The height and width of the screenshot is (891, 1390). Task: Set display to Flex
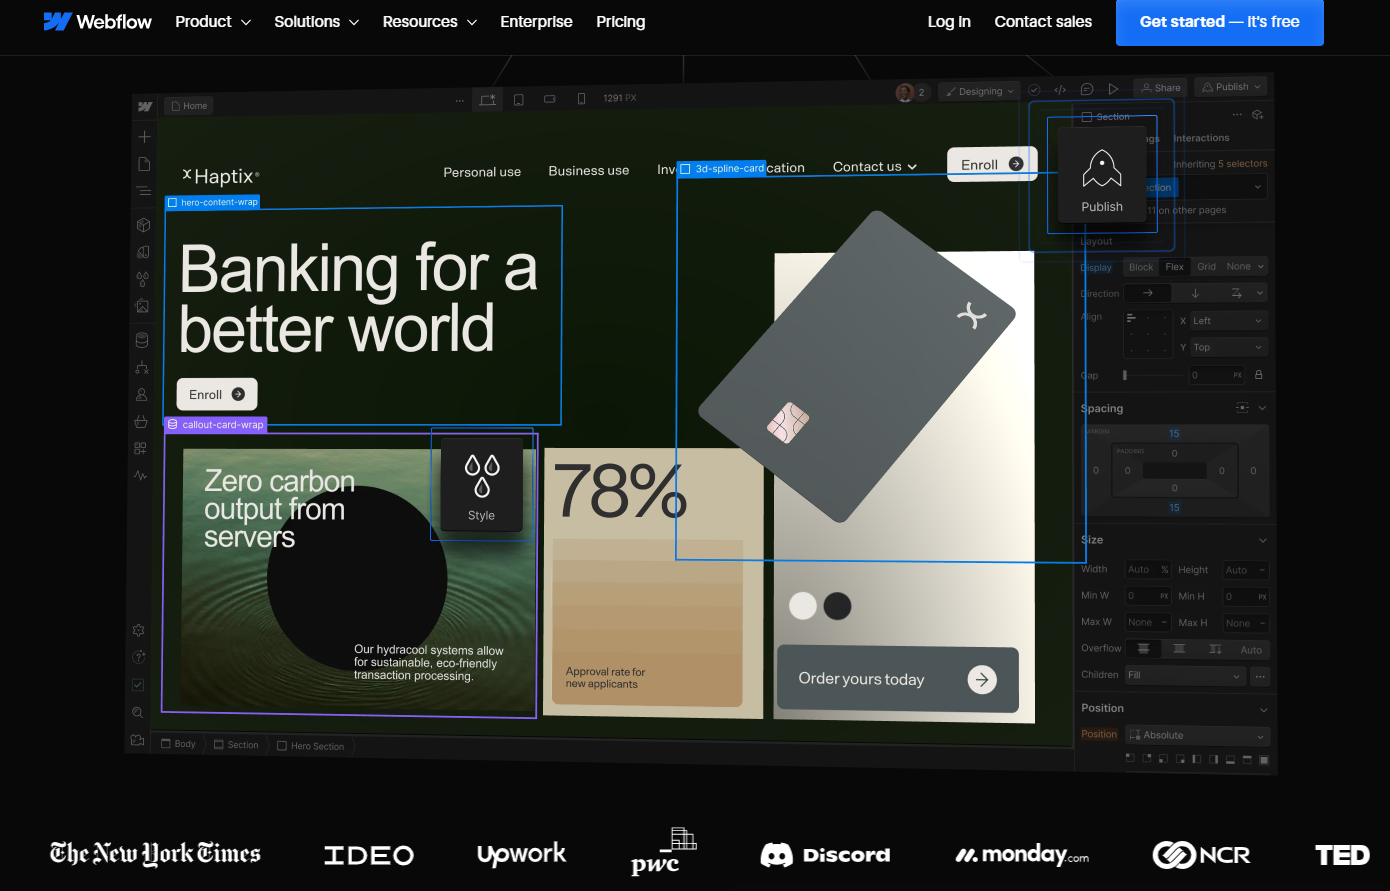coord(1174,267)
